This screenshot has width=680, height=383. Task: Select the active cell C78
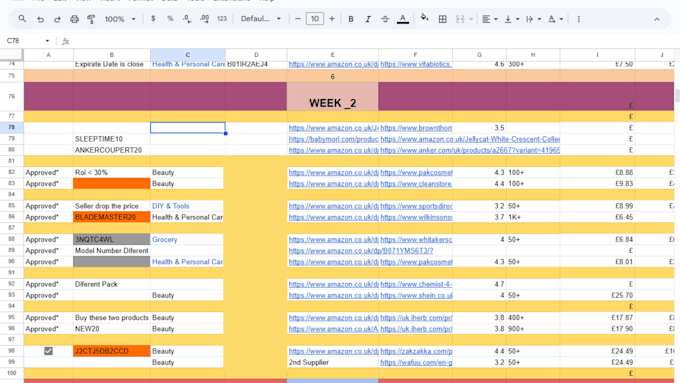click(188, 128)
